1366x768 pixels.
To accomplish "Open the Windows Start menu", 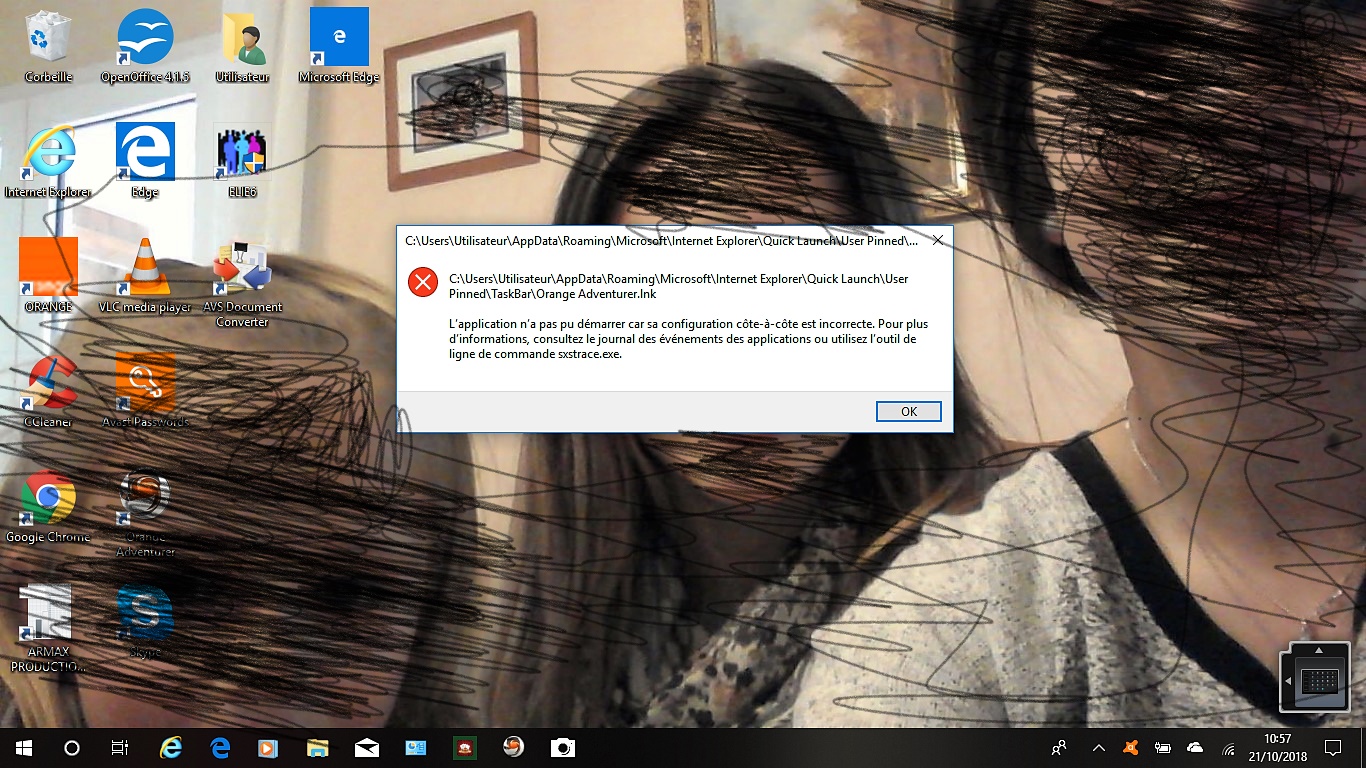I will [24, 748].
